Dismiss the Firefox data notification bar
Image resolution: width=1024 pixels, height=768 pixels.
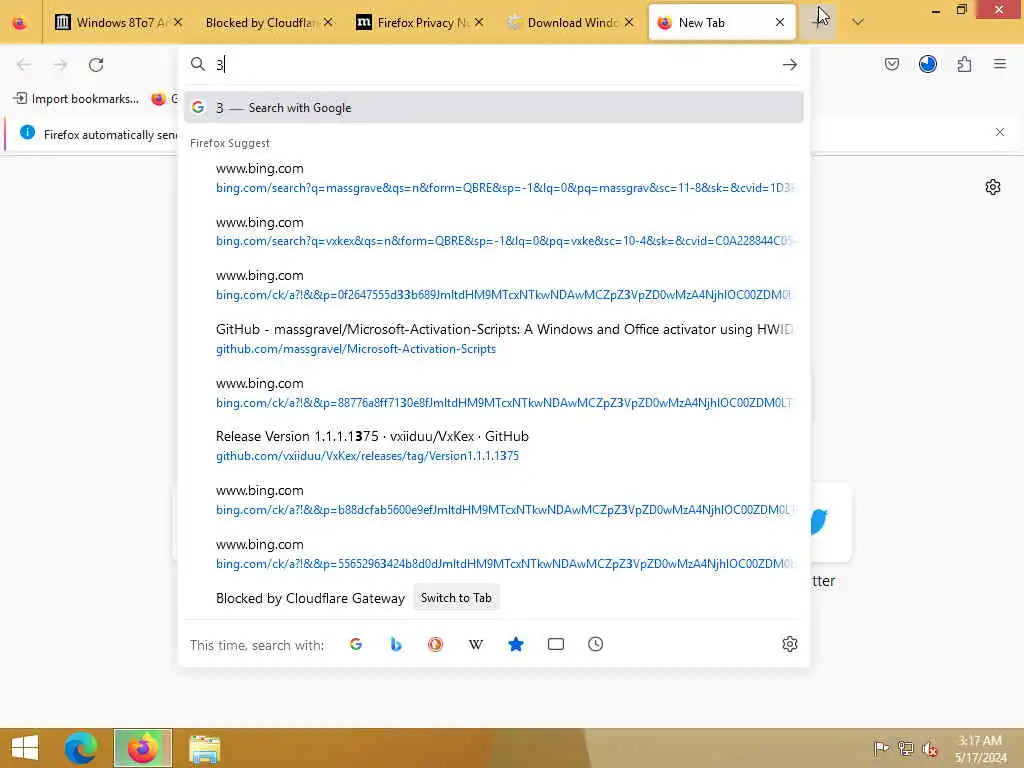click(1000, 133)
